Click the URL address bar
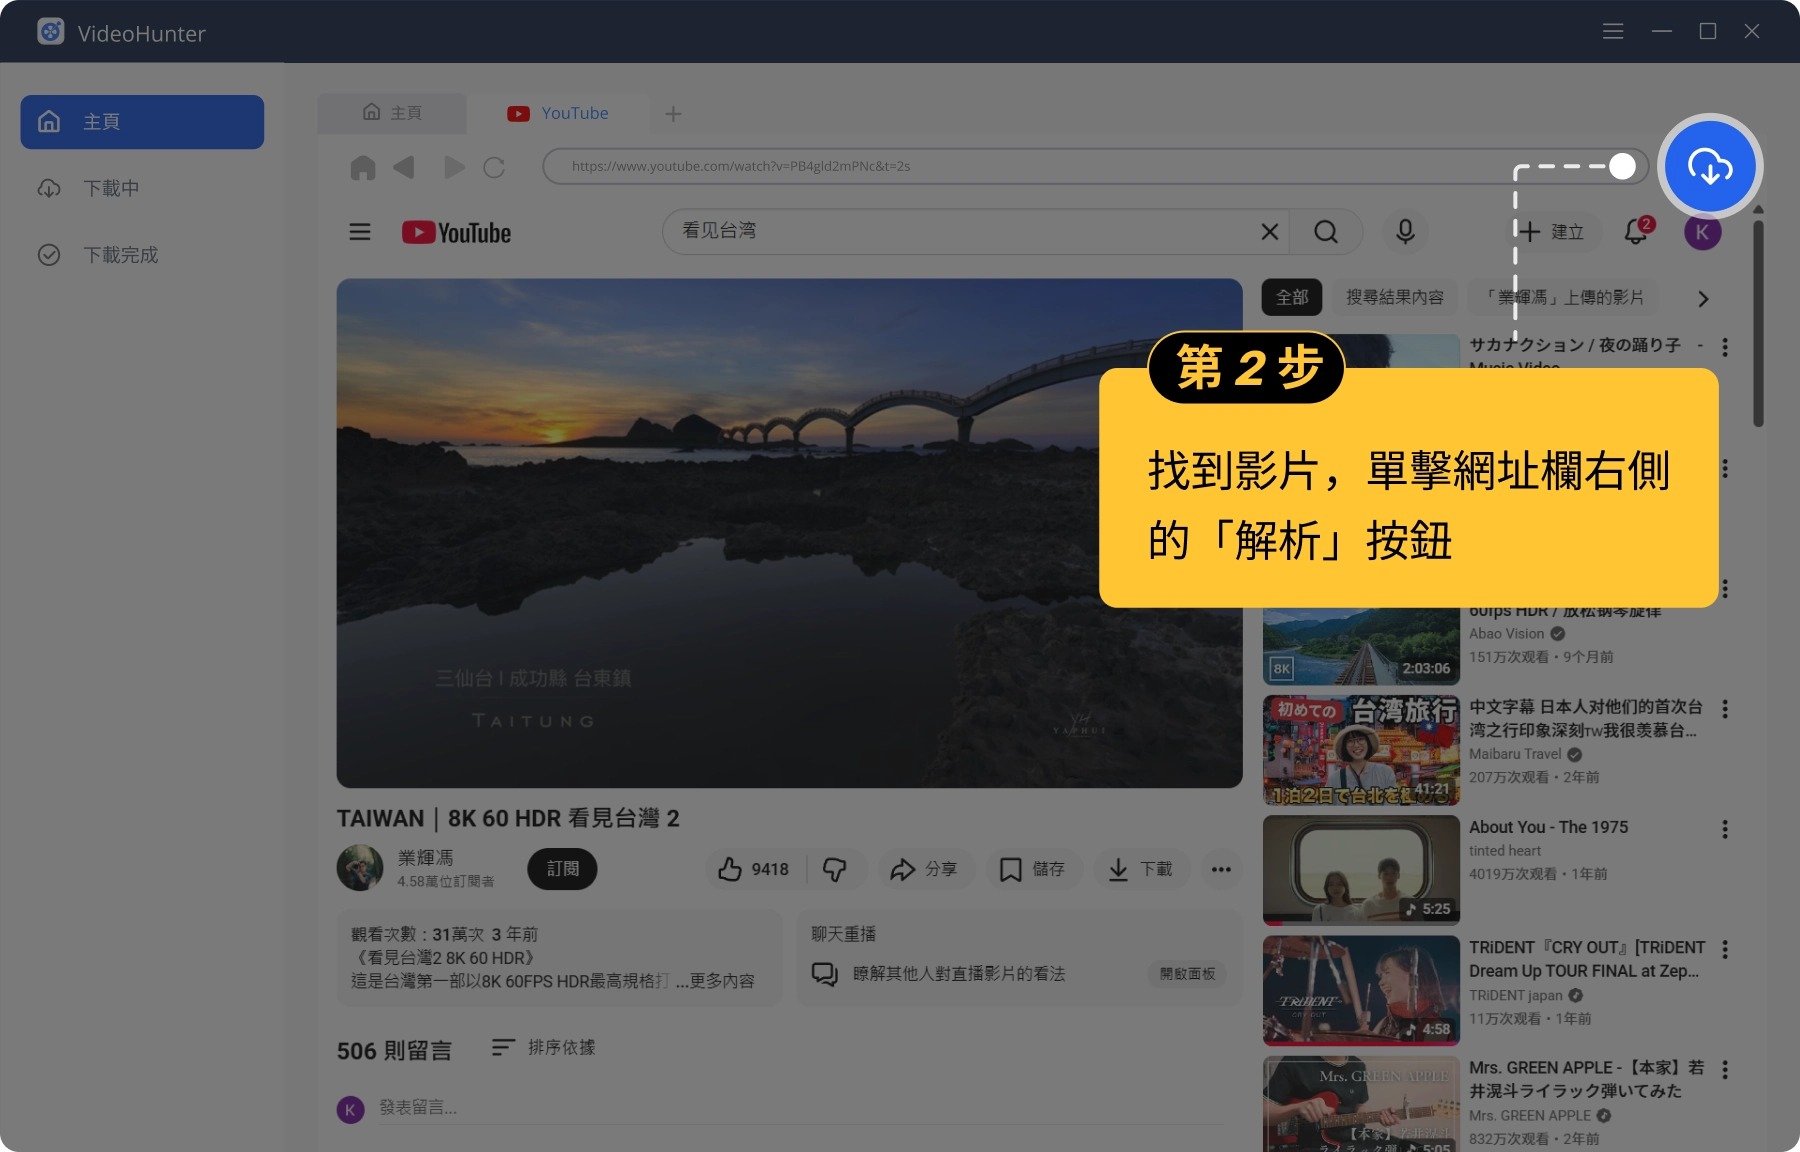Screen dimensions: 1800x1152 pos(1095,166)
